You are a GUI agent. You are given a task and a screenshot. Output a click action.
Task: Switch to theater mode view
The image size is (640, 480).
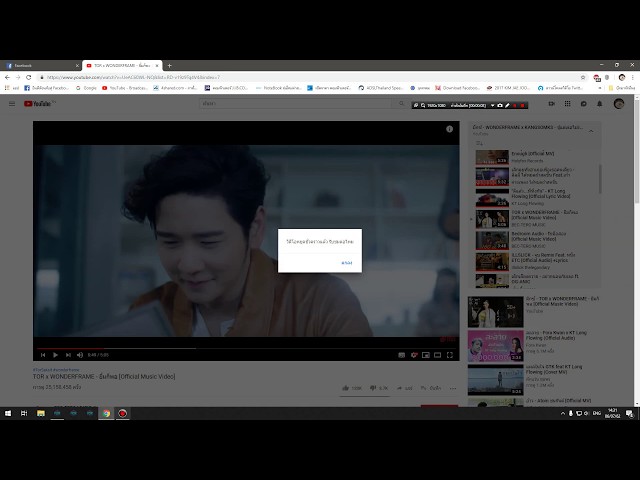438,355
